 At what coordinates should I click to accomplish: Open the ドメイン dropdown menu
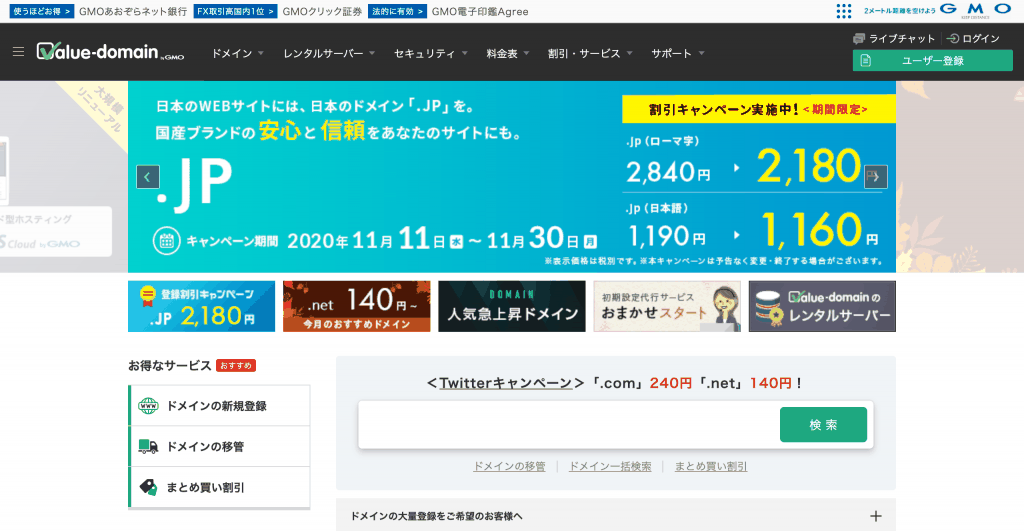click(x=238, y=54)
